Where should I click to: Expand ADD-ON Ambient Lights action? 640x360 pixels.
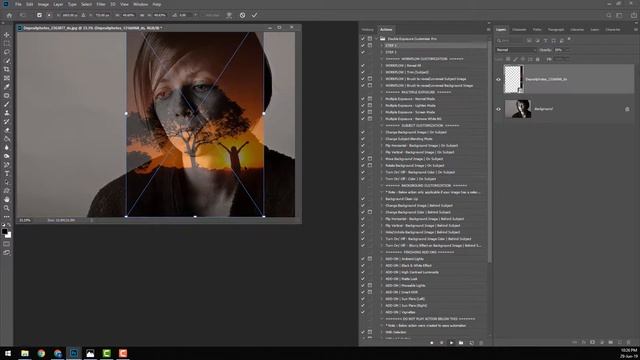pos(382,259)
